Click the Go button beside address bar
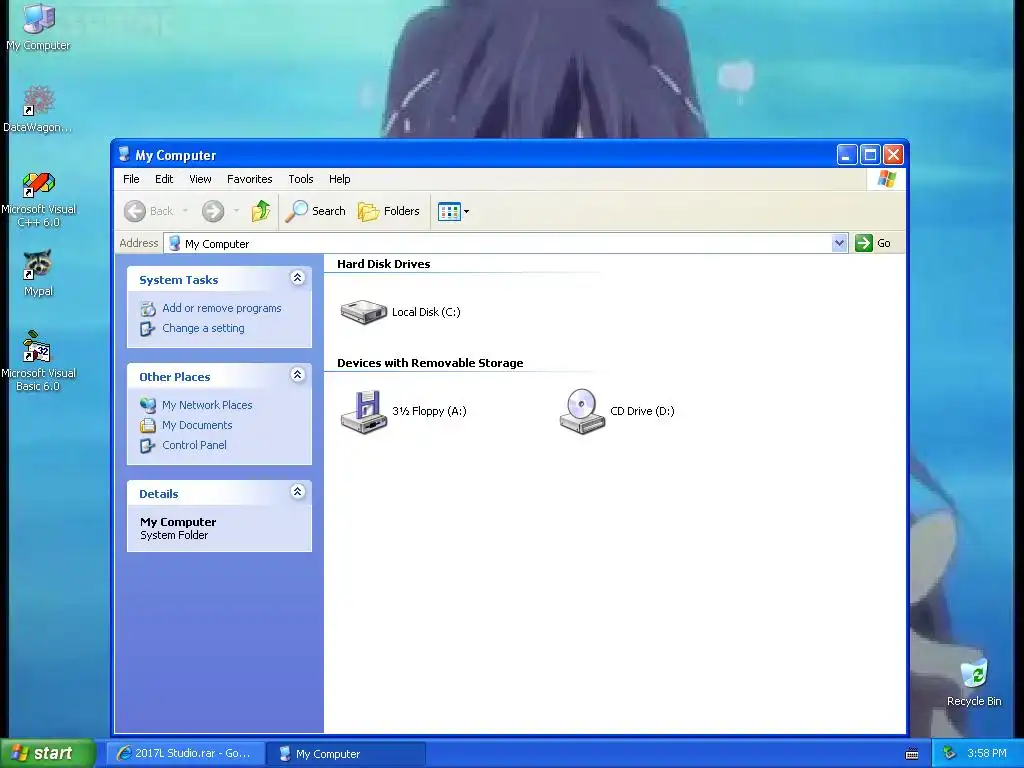 pyautogui.click(x=873, y=243)
